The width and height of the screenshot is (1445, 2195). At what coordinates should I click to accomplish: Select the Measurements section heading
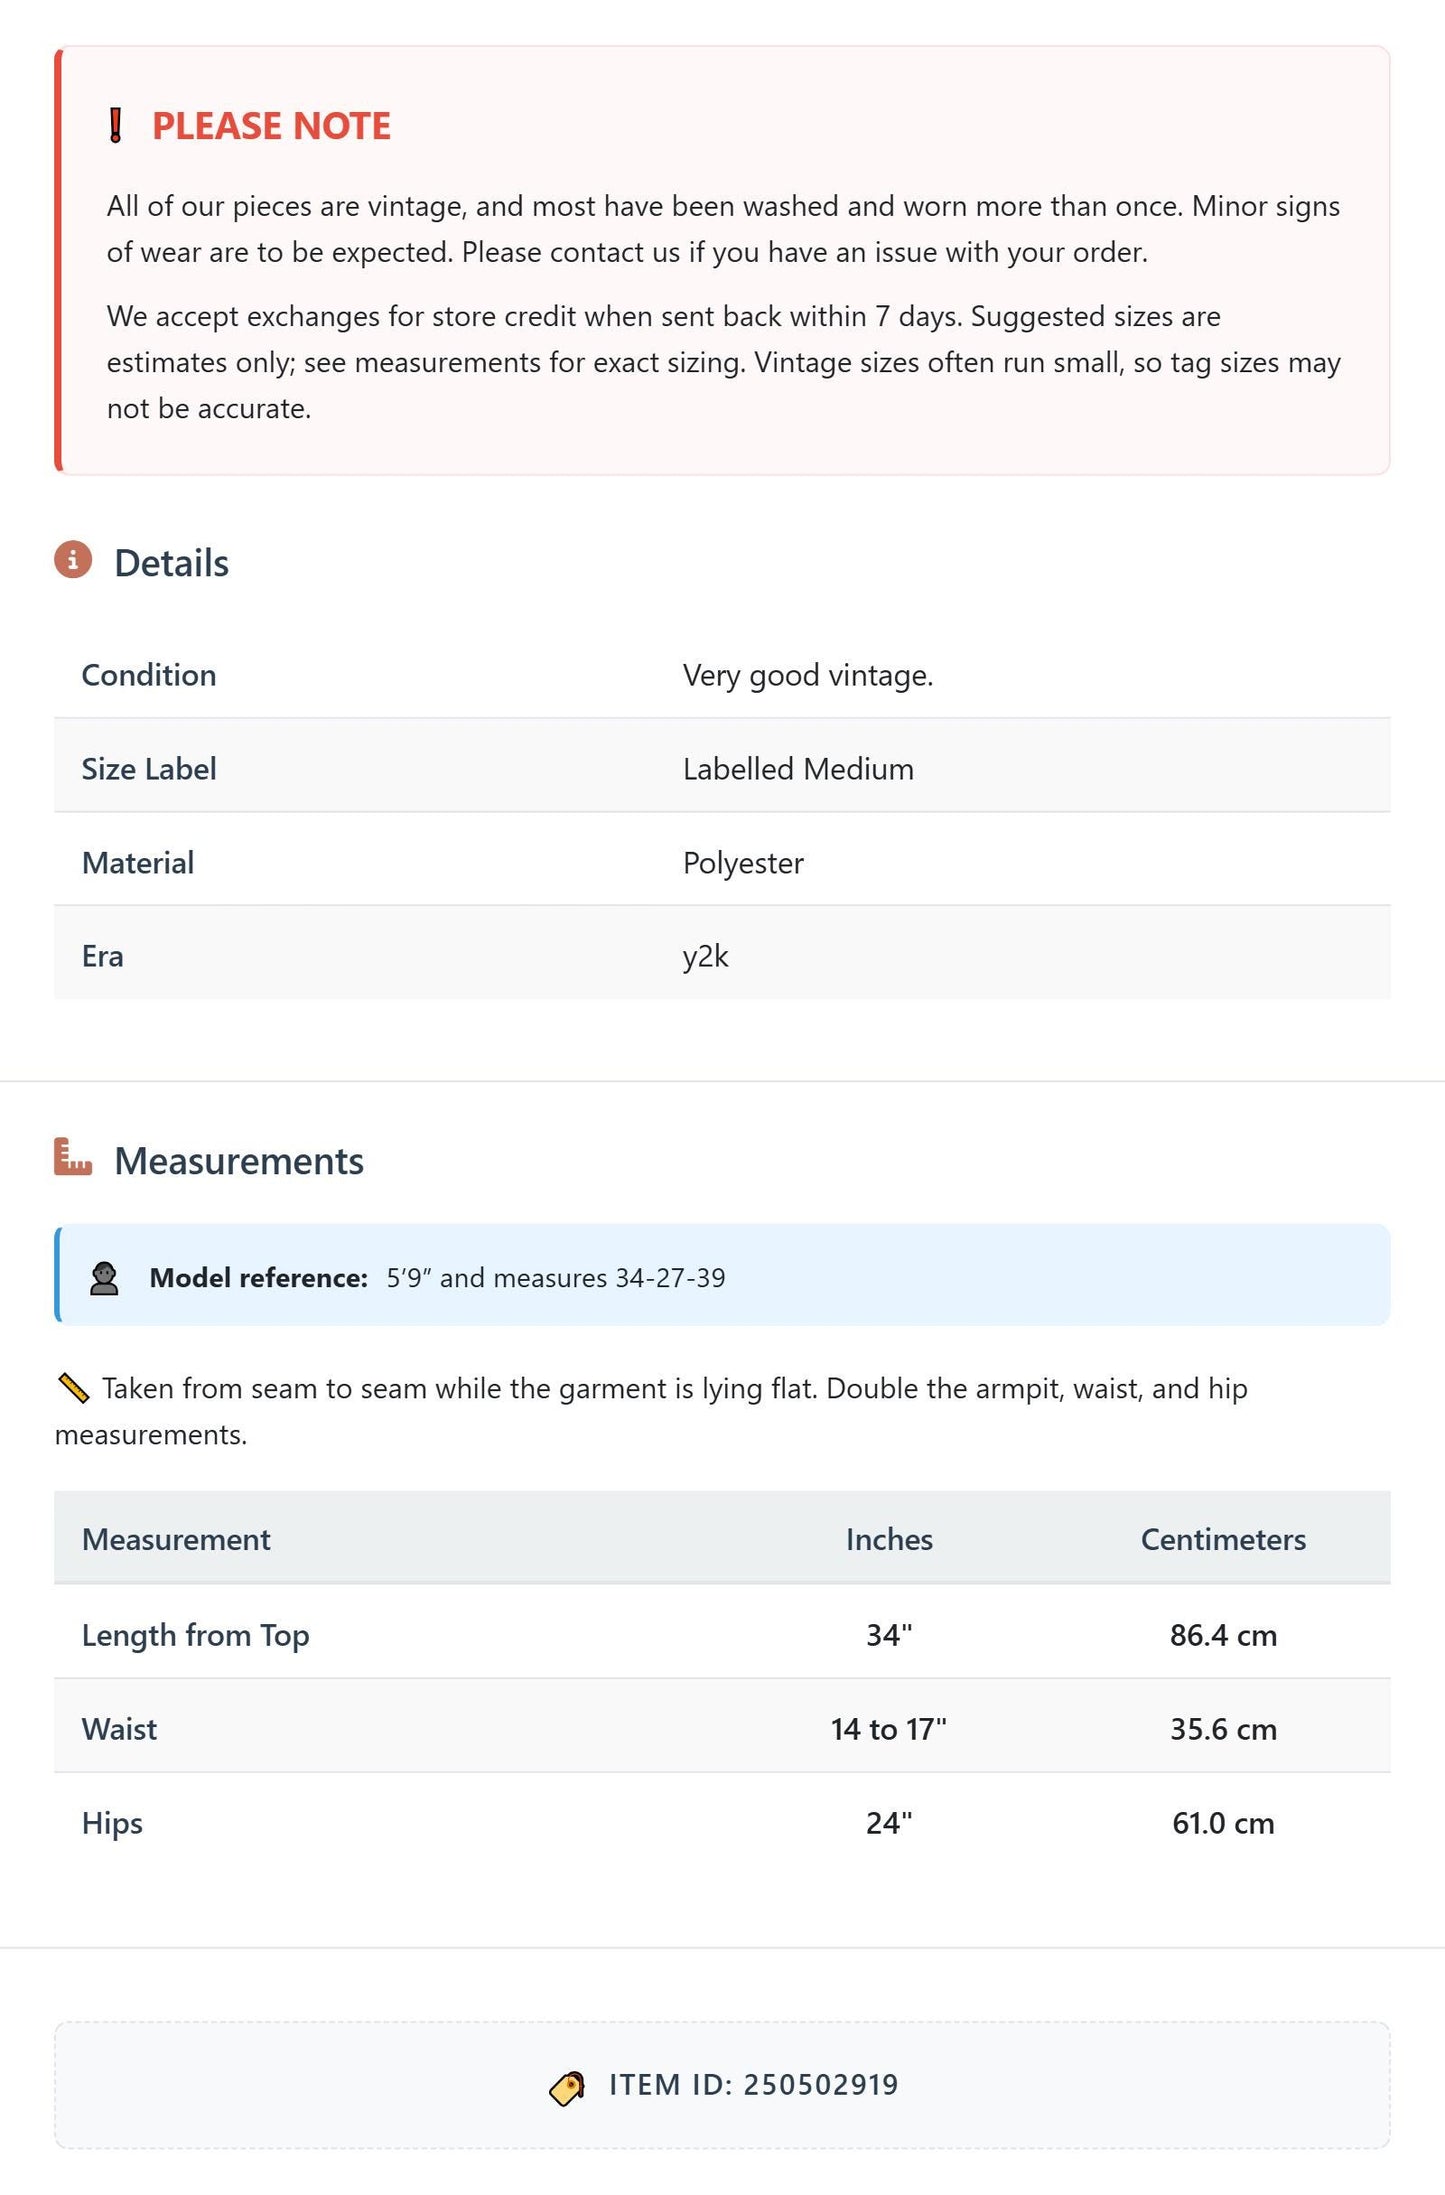[239, 1161]
